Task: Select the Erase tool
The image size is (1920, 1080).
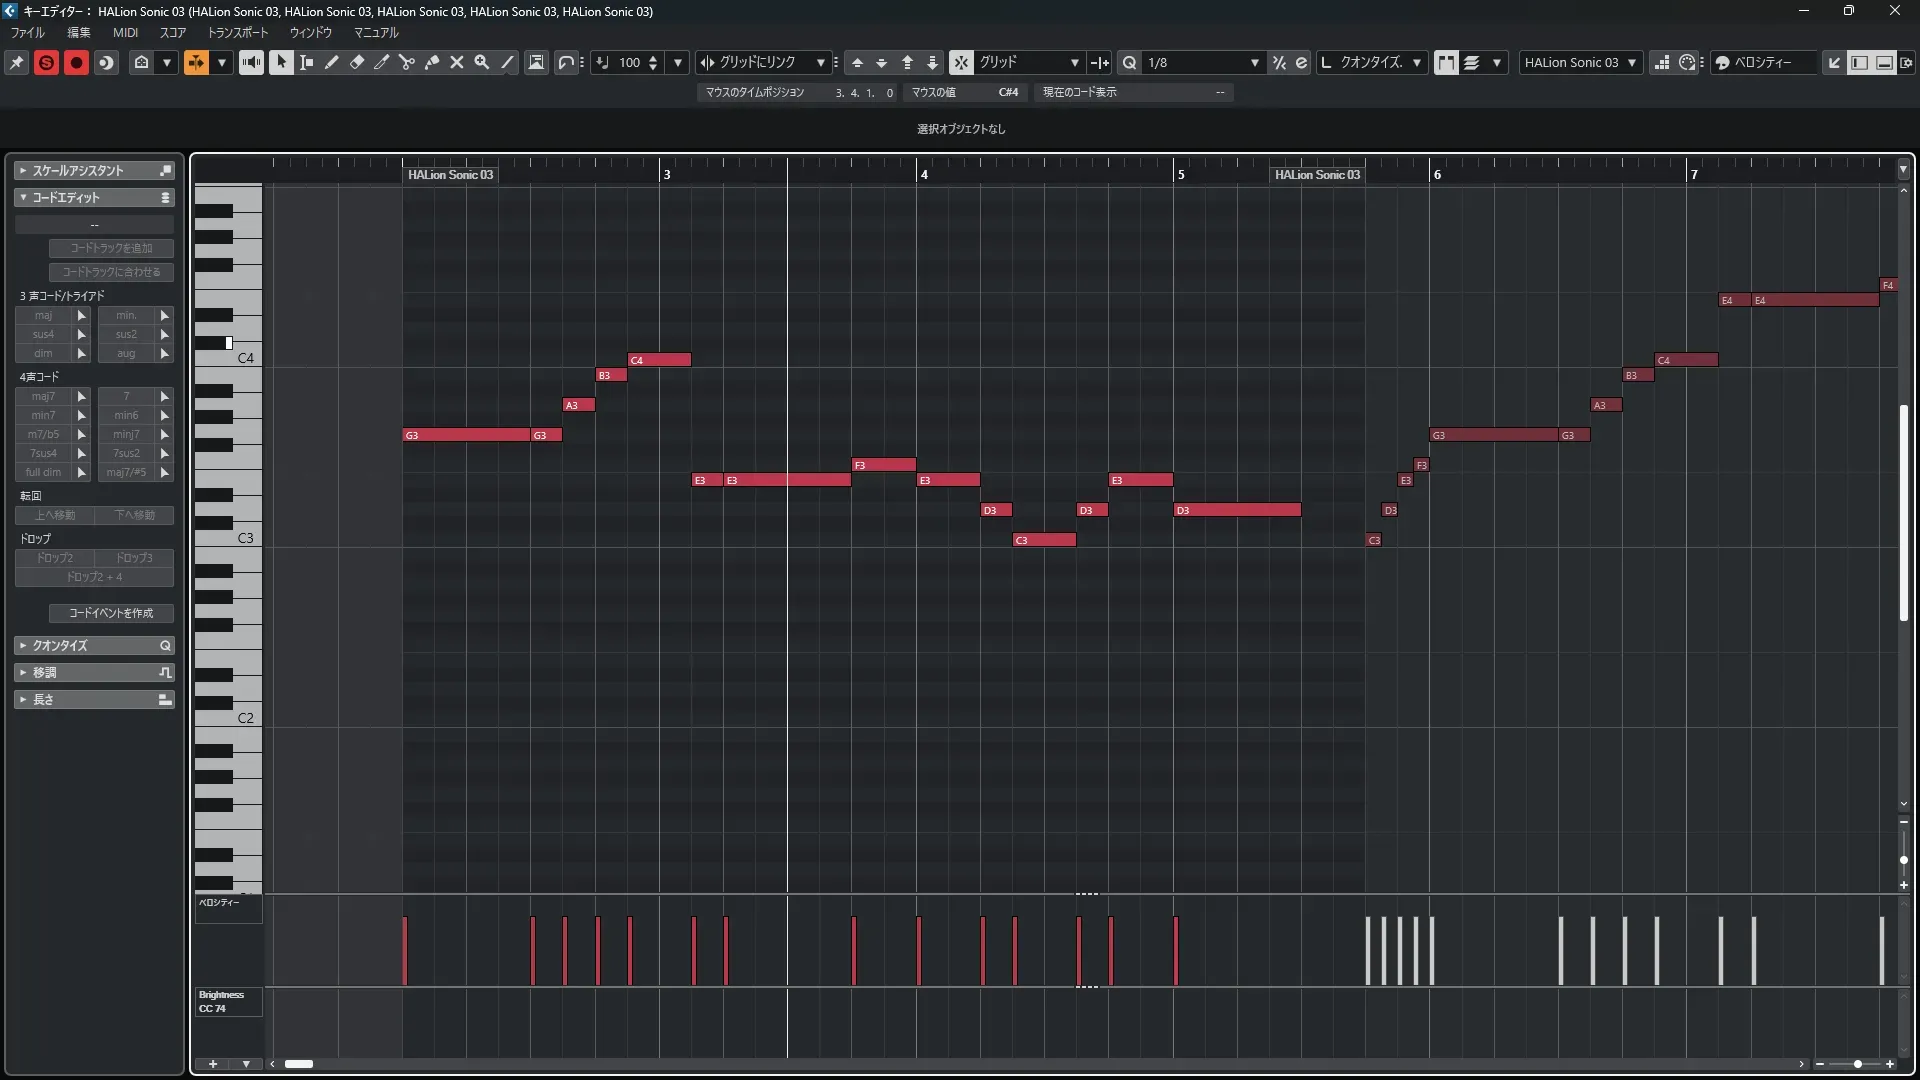Action: click(357, 62)
